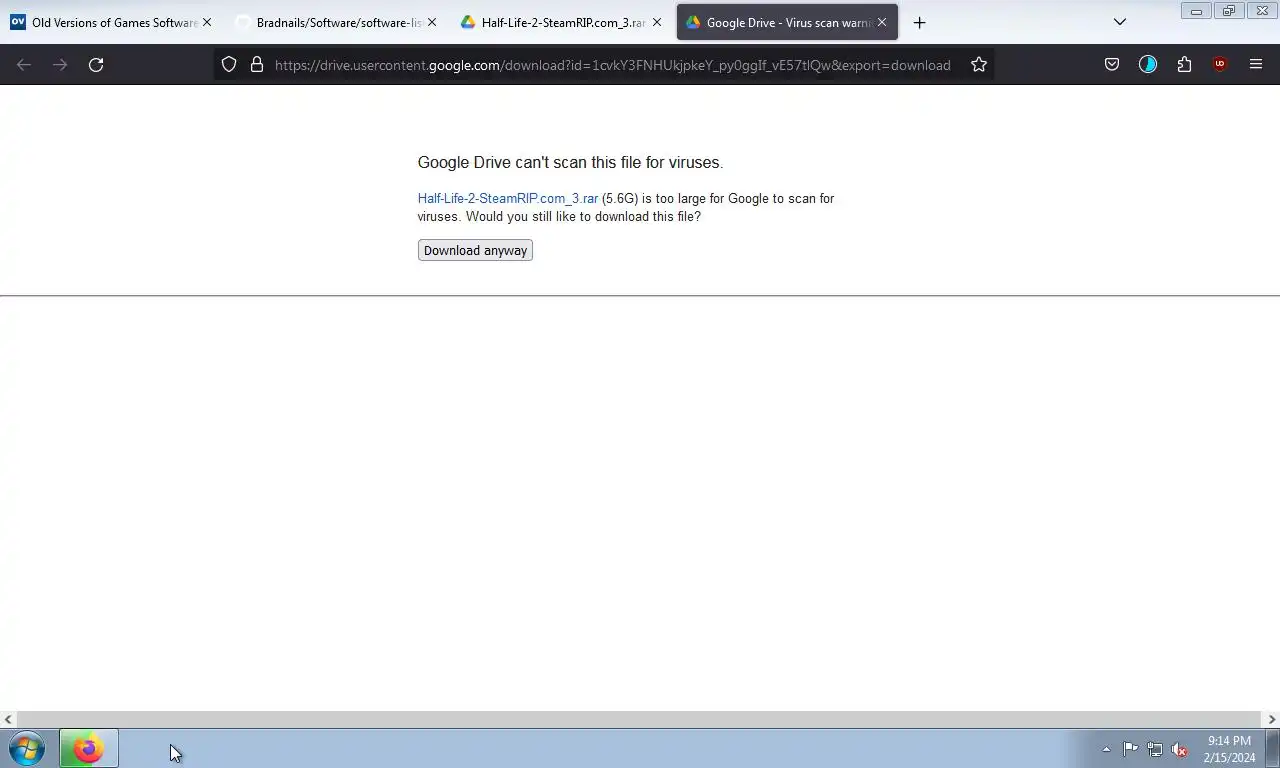Click the Download anyway button
Image resolution: width=1280 pixels, height=768 pixels.
click(475, 250)
